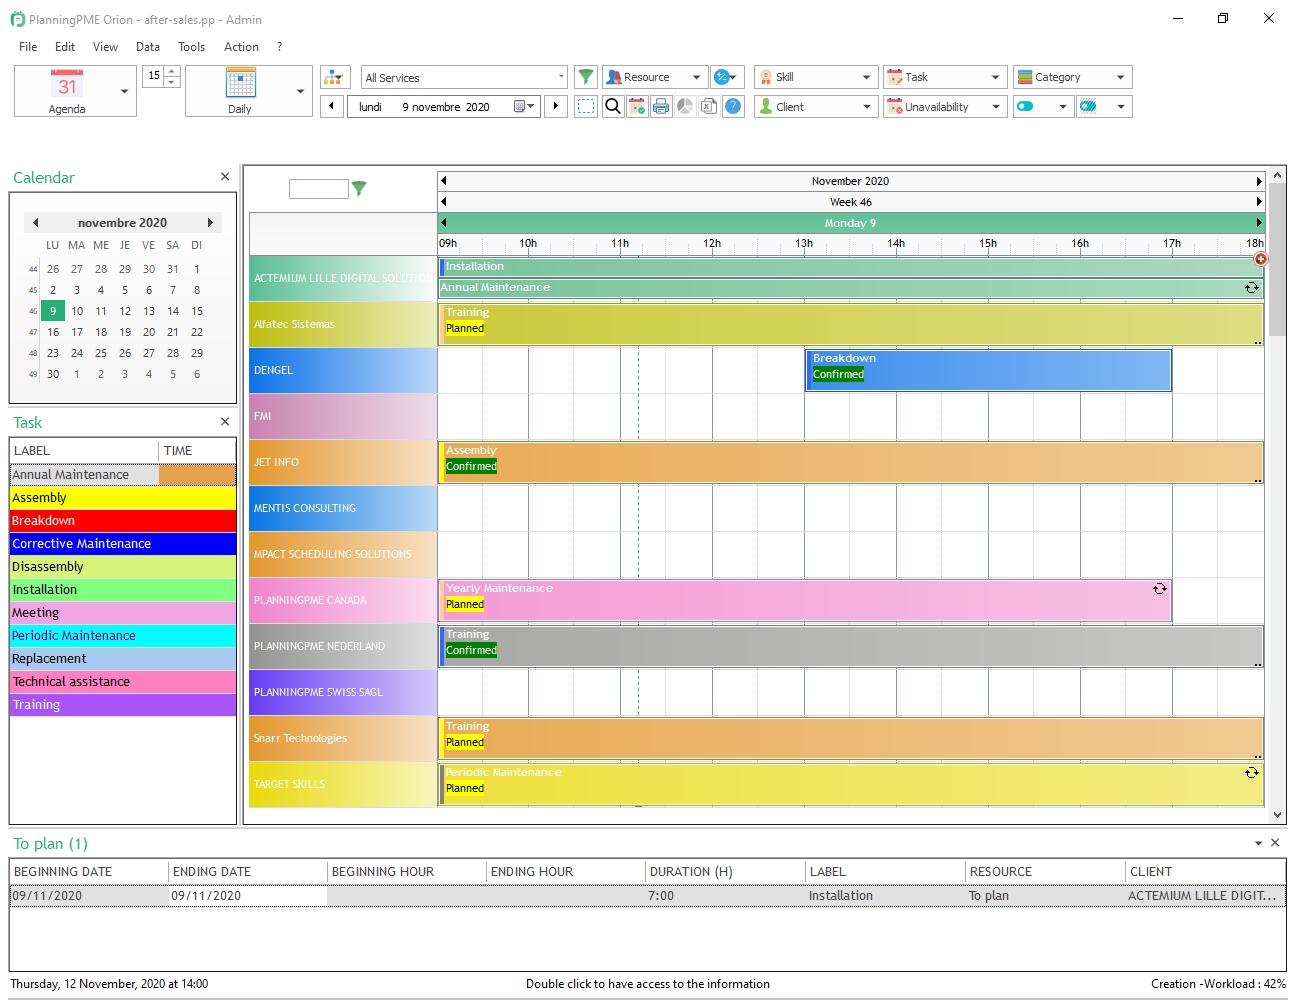Click the TIME column header in Task panel
The width and height of the screenshot is (1296, 1000).
(x=197, y=450)
